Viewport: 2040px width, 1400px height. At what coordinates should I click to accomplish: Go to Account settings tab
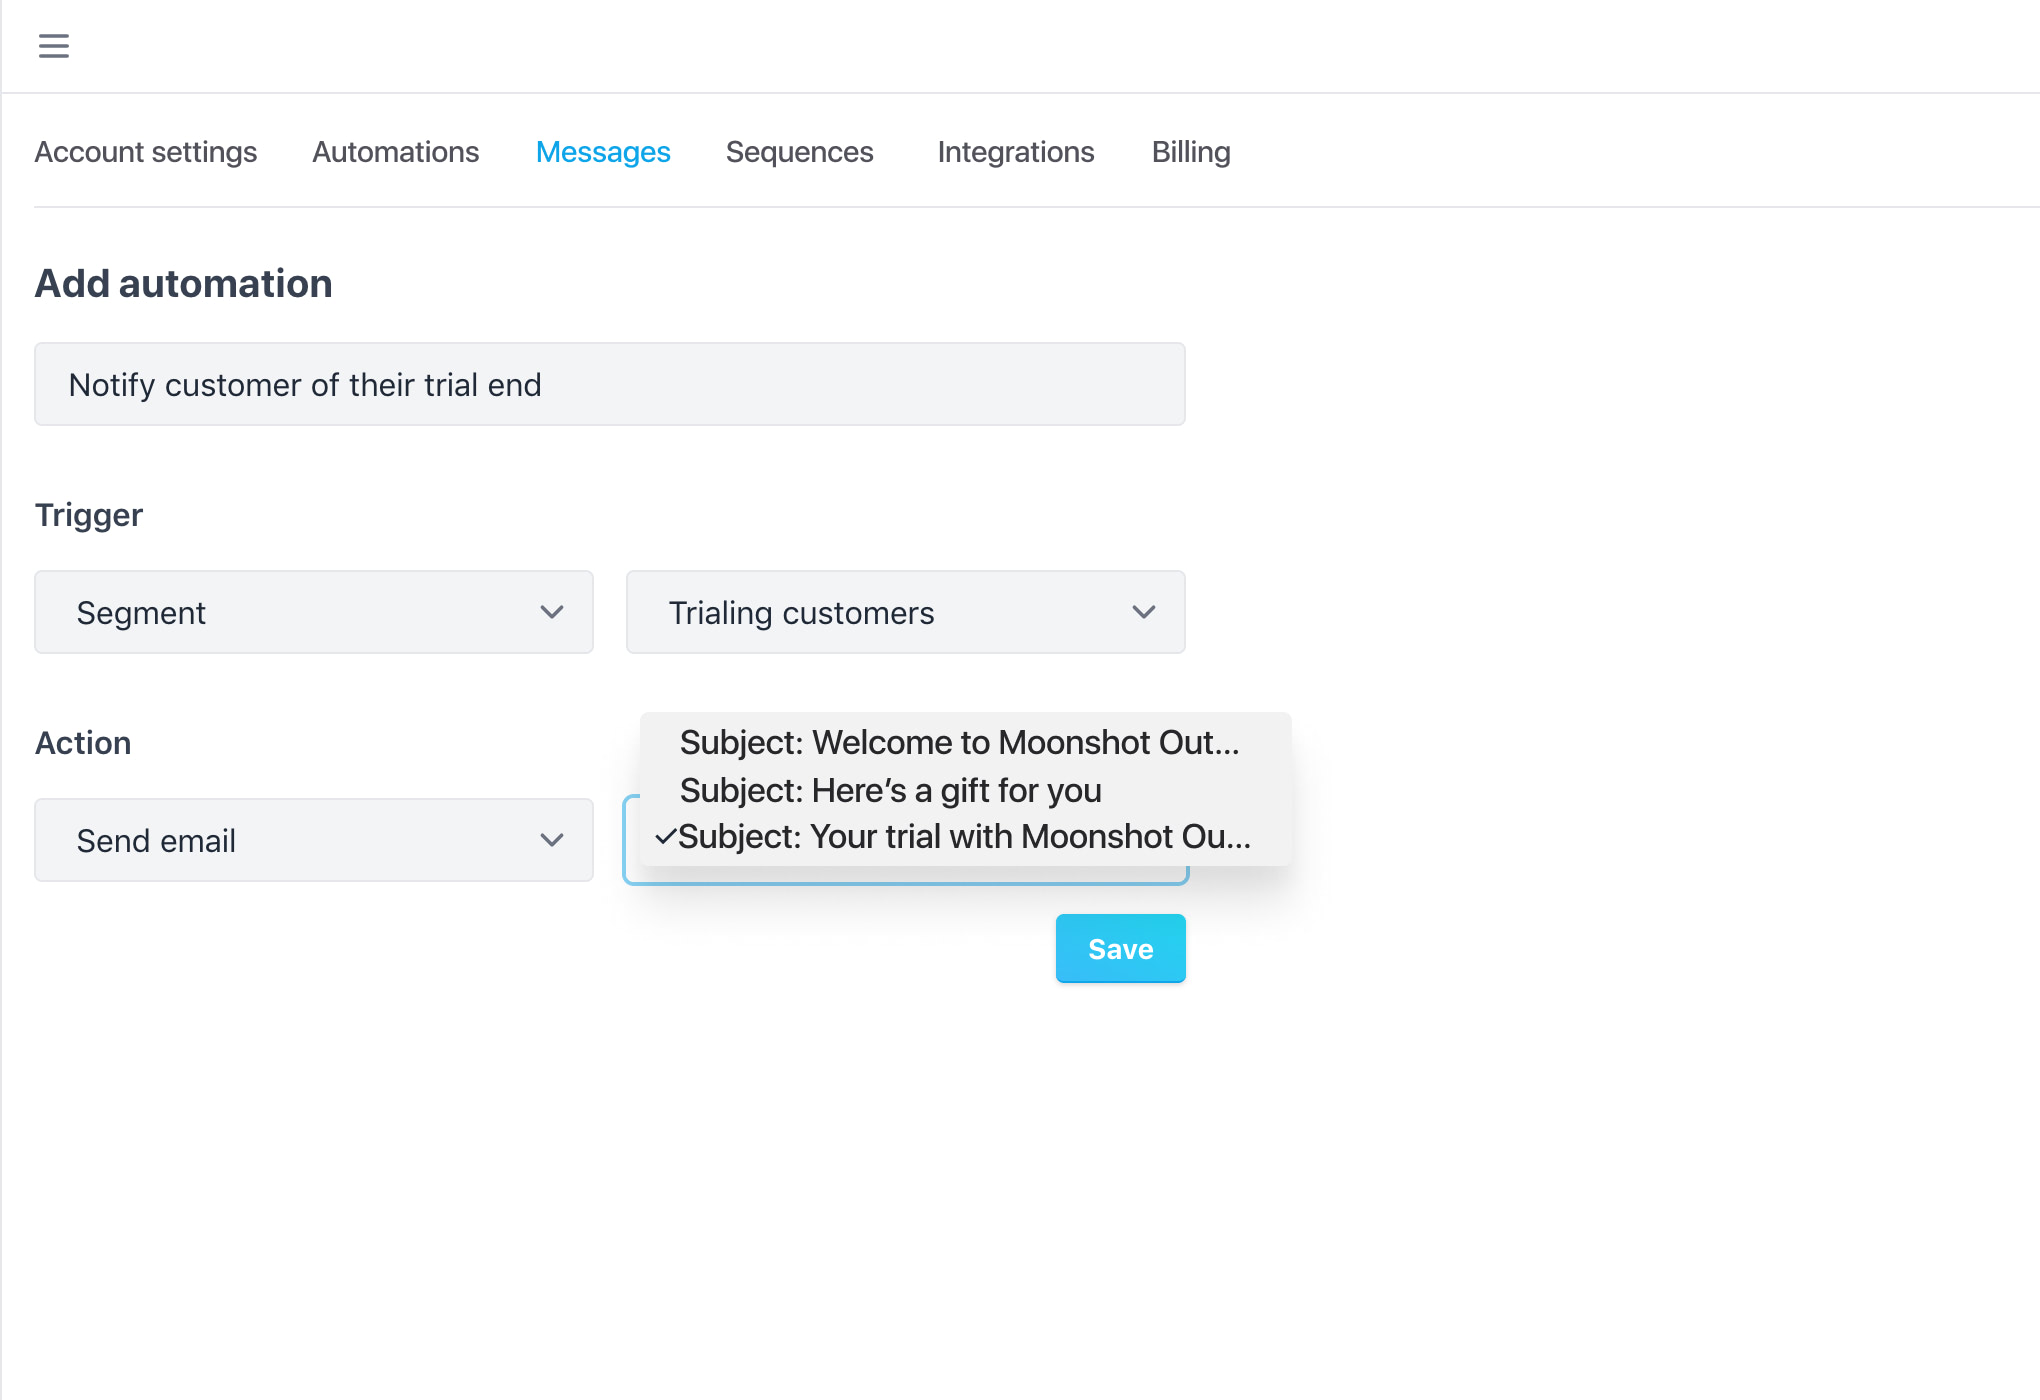(x=146, y=152)
